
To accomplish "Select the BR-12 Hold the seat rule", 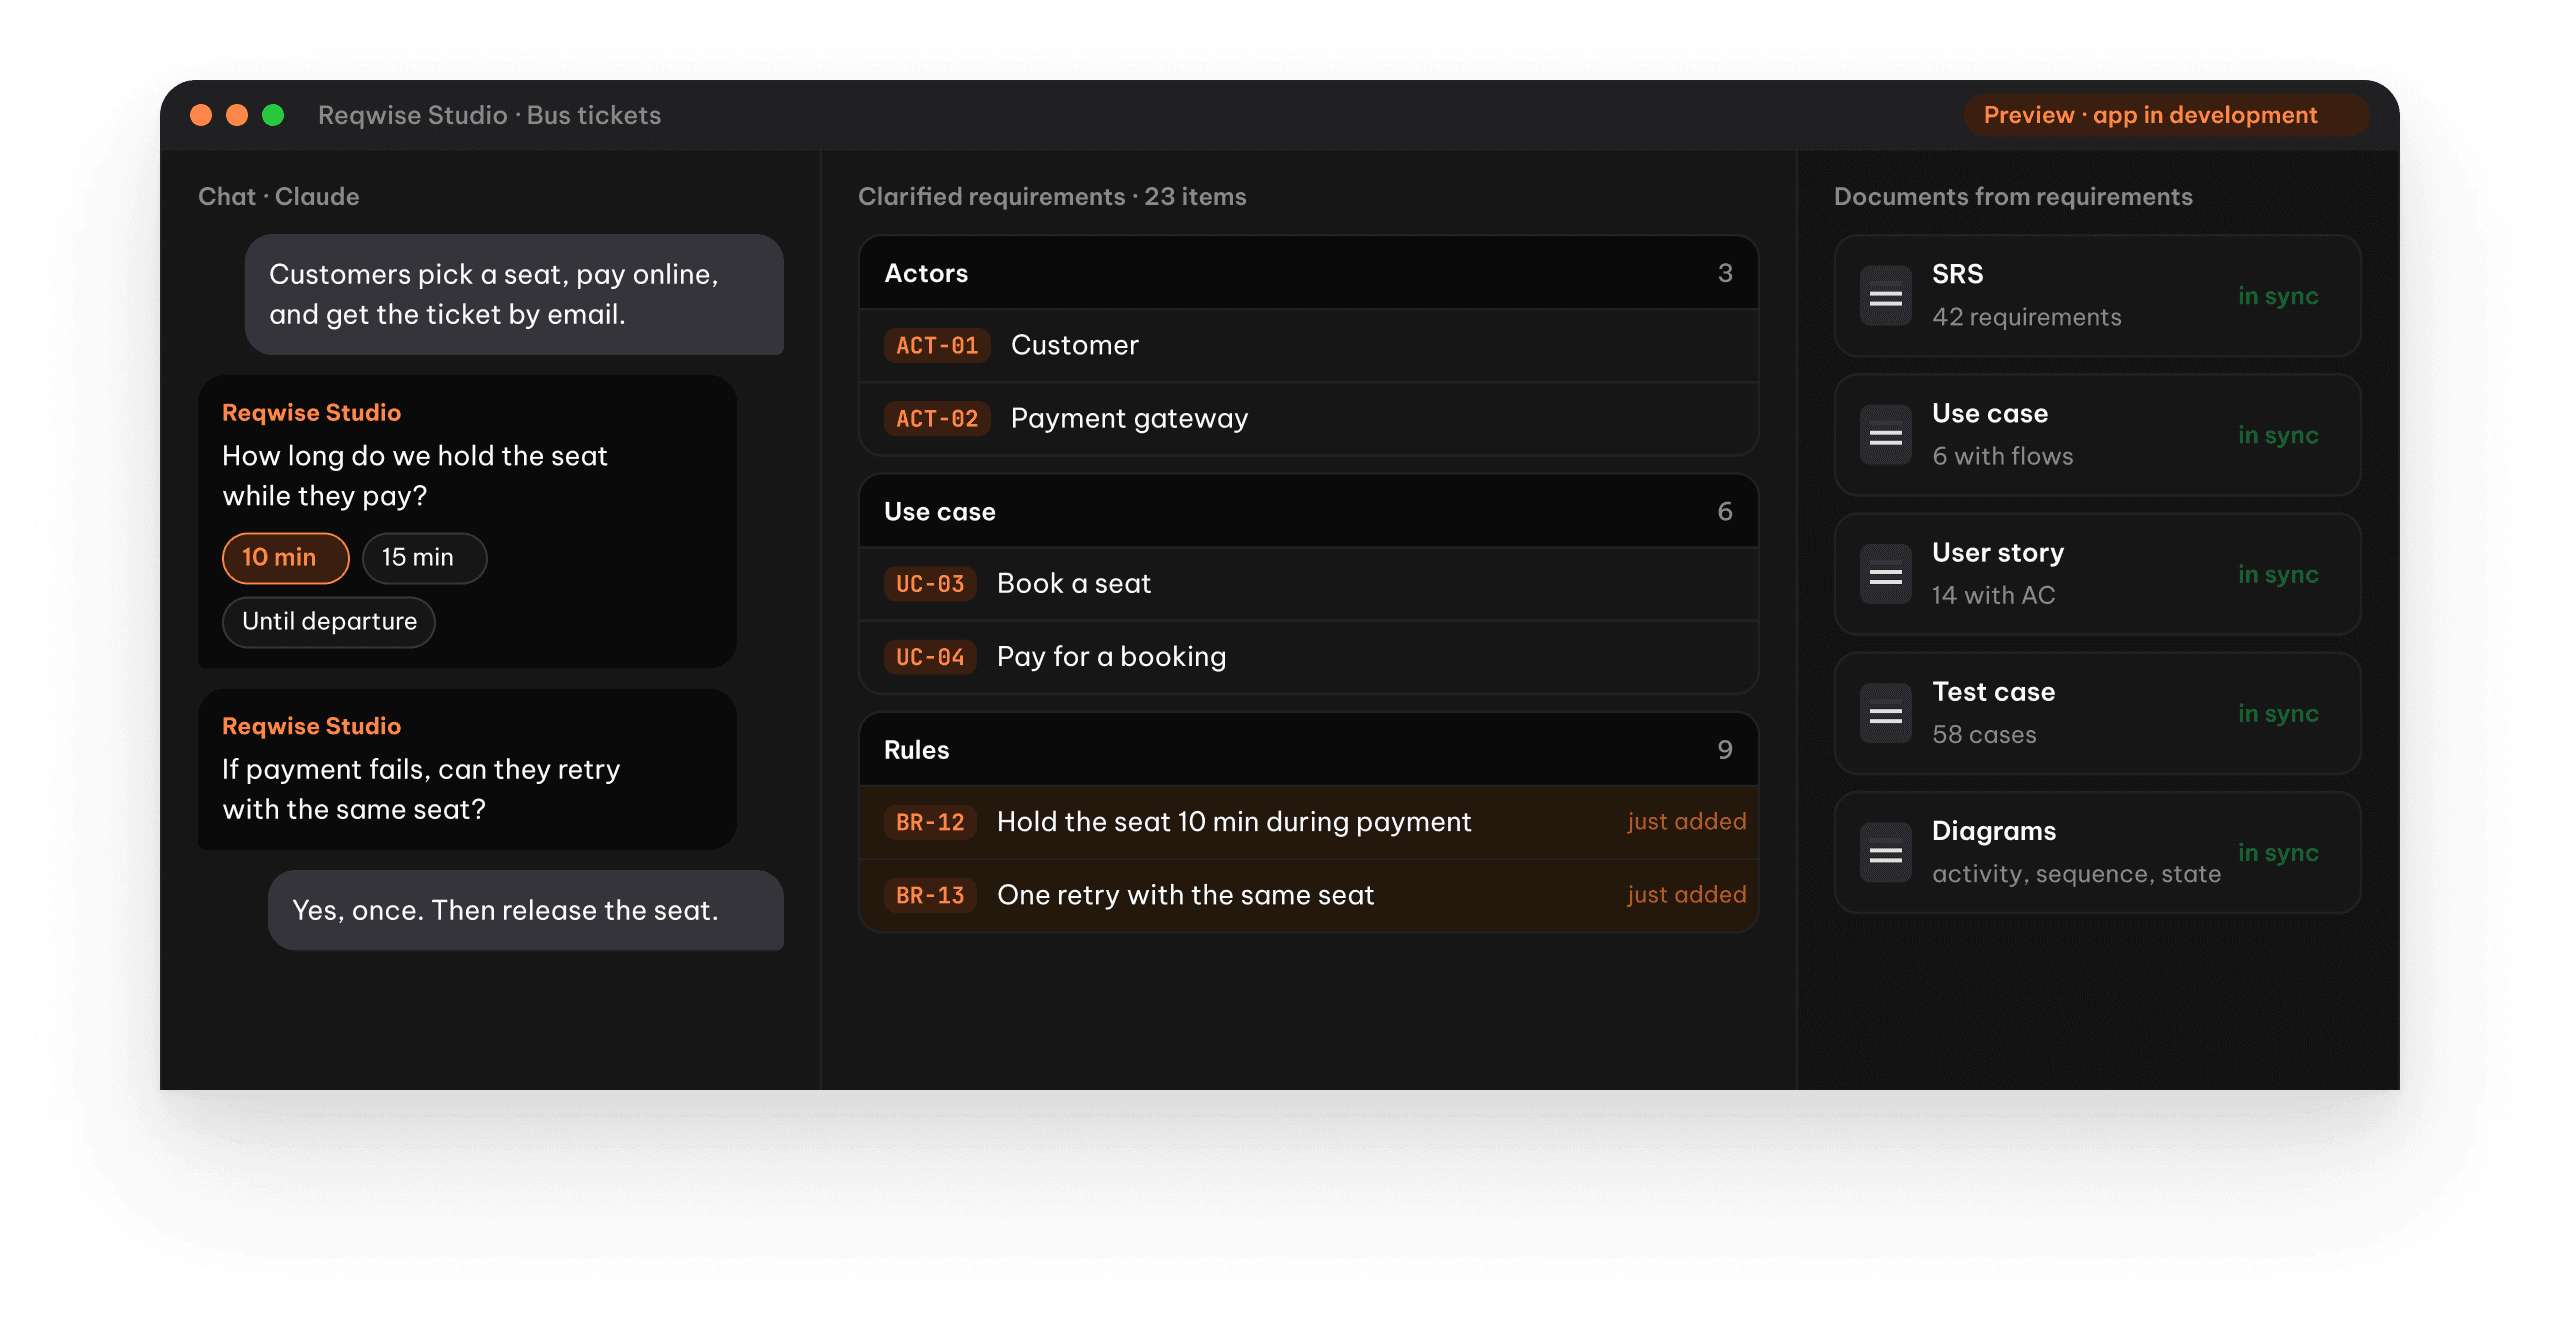I will (x=1308, y=821).
